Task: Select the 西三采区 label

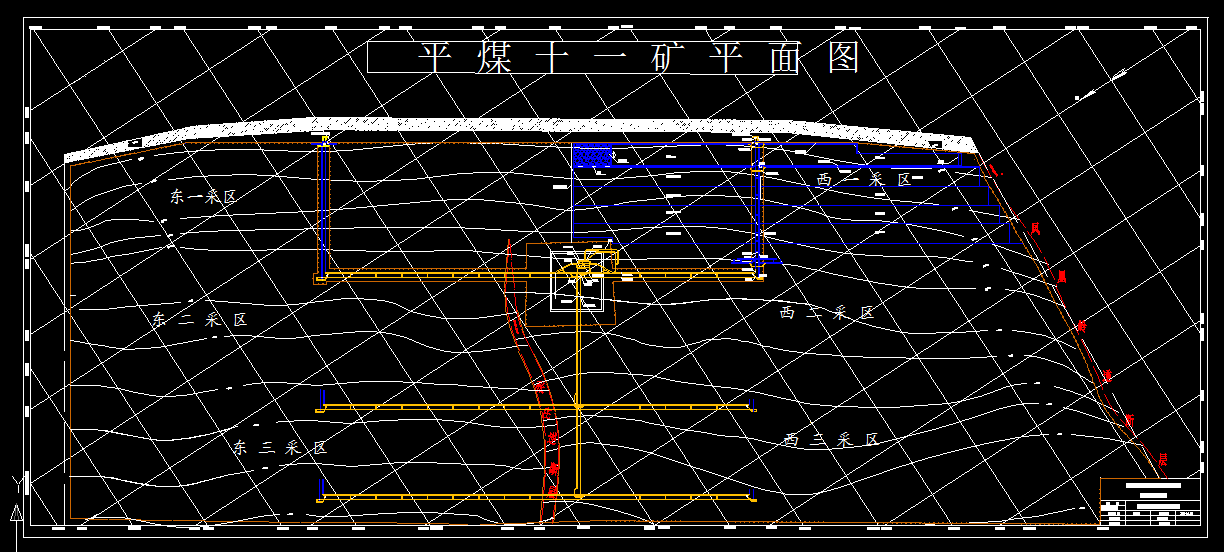Action: (831, 440)
